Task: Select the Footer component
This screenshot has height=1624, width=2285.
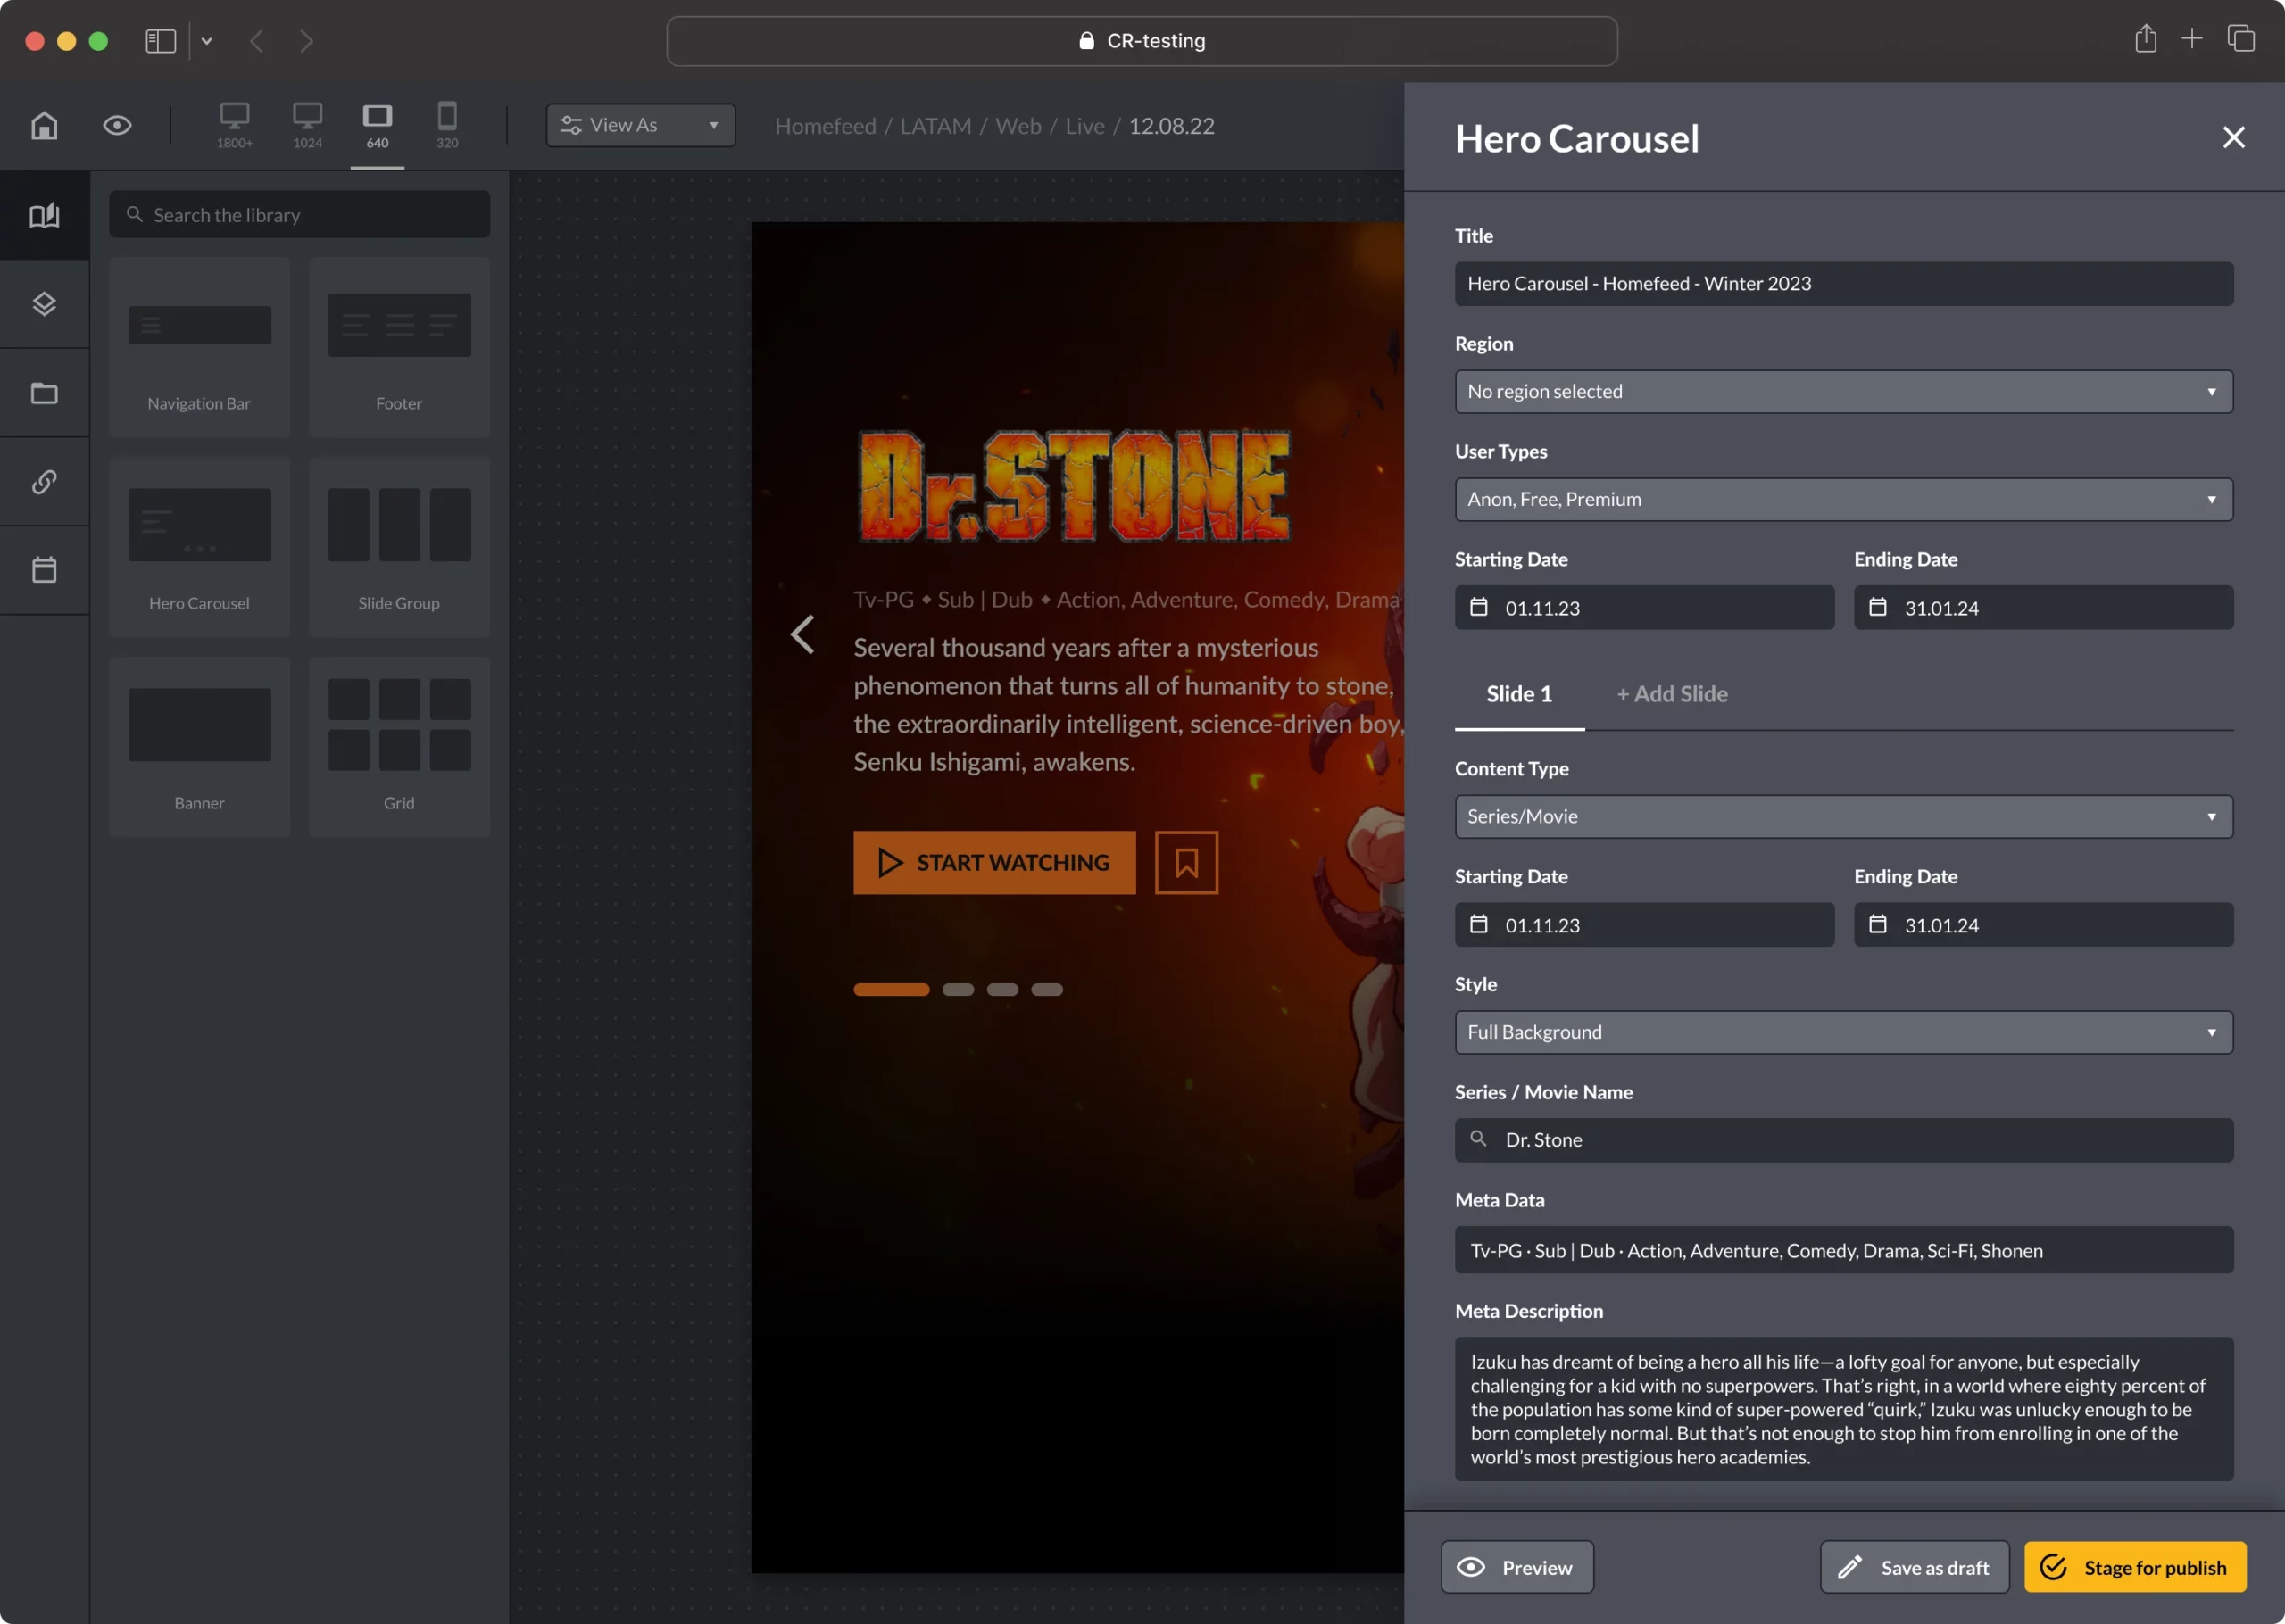Action: coord(399,347)
